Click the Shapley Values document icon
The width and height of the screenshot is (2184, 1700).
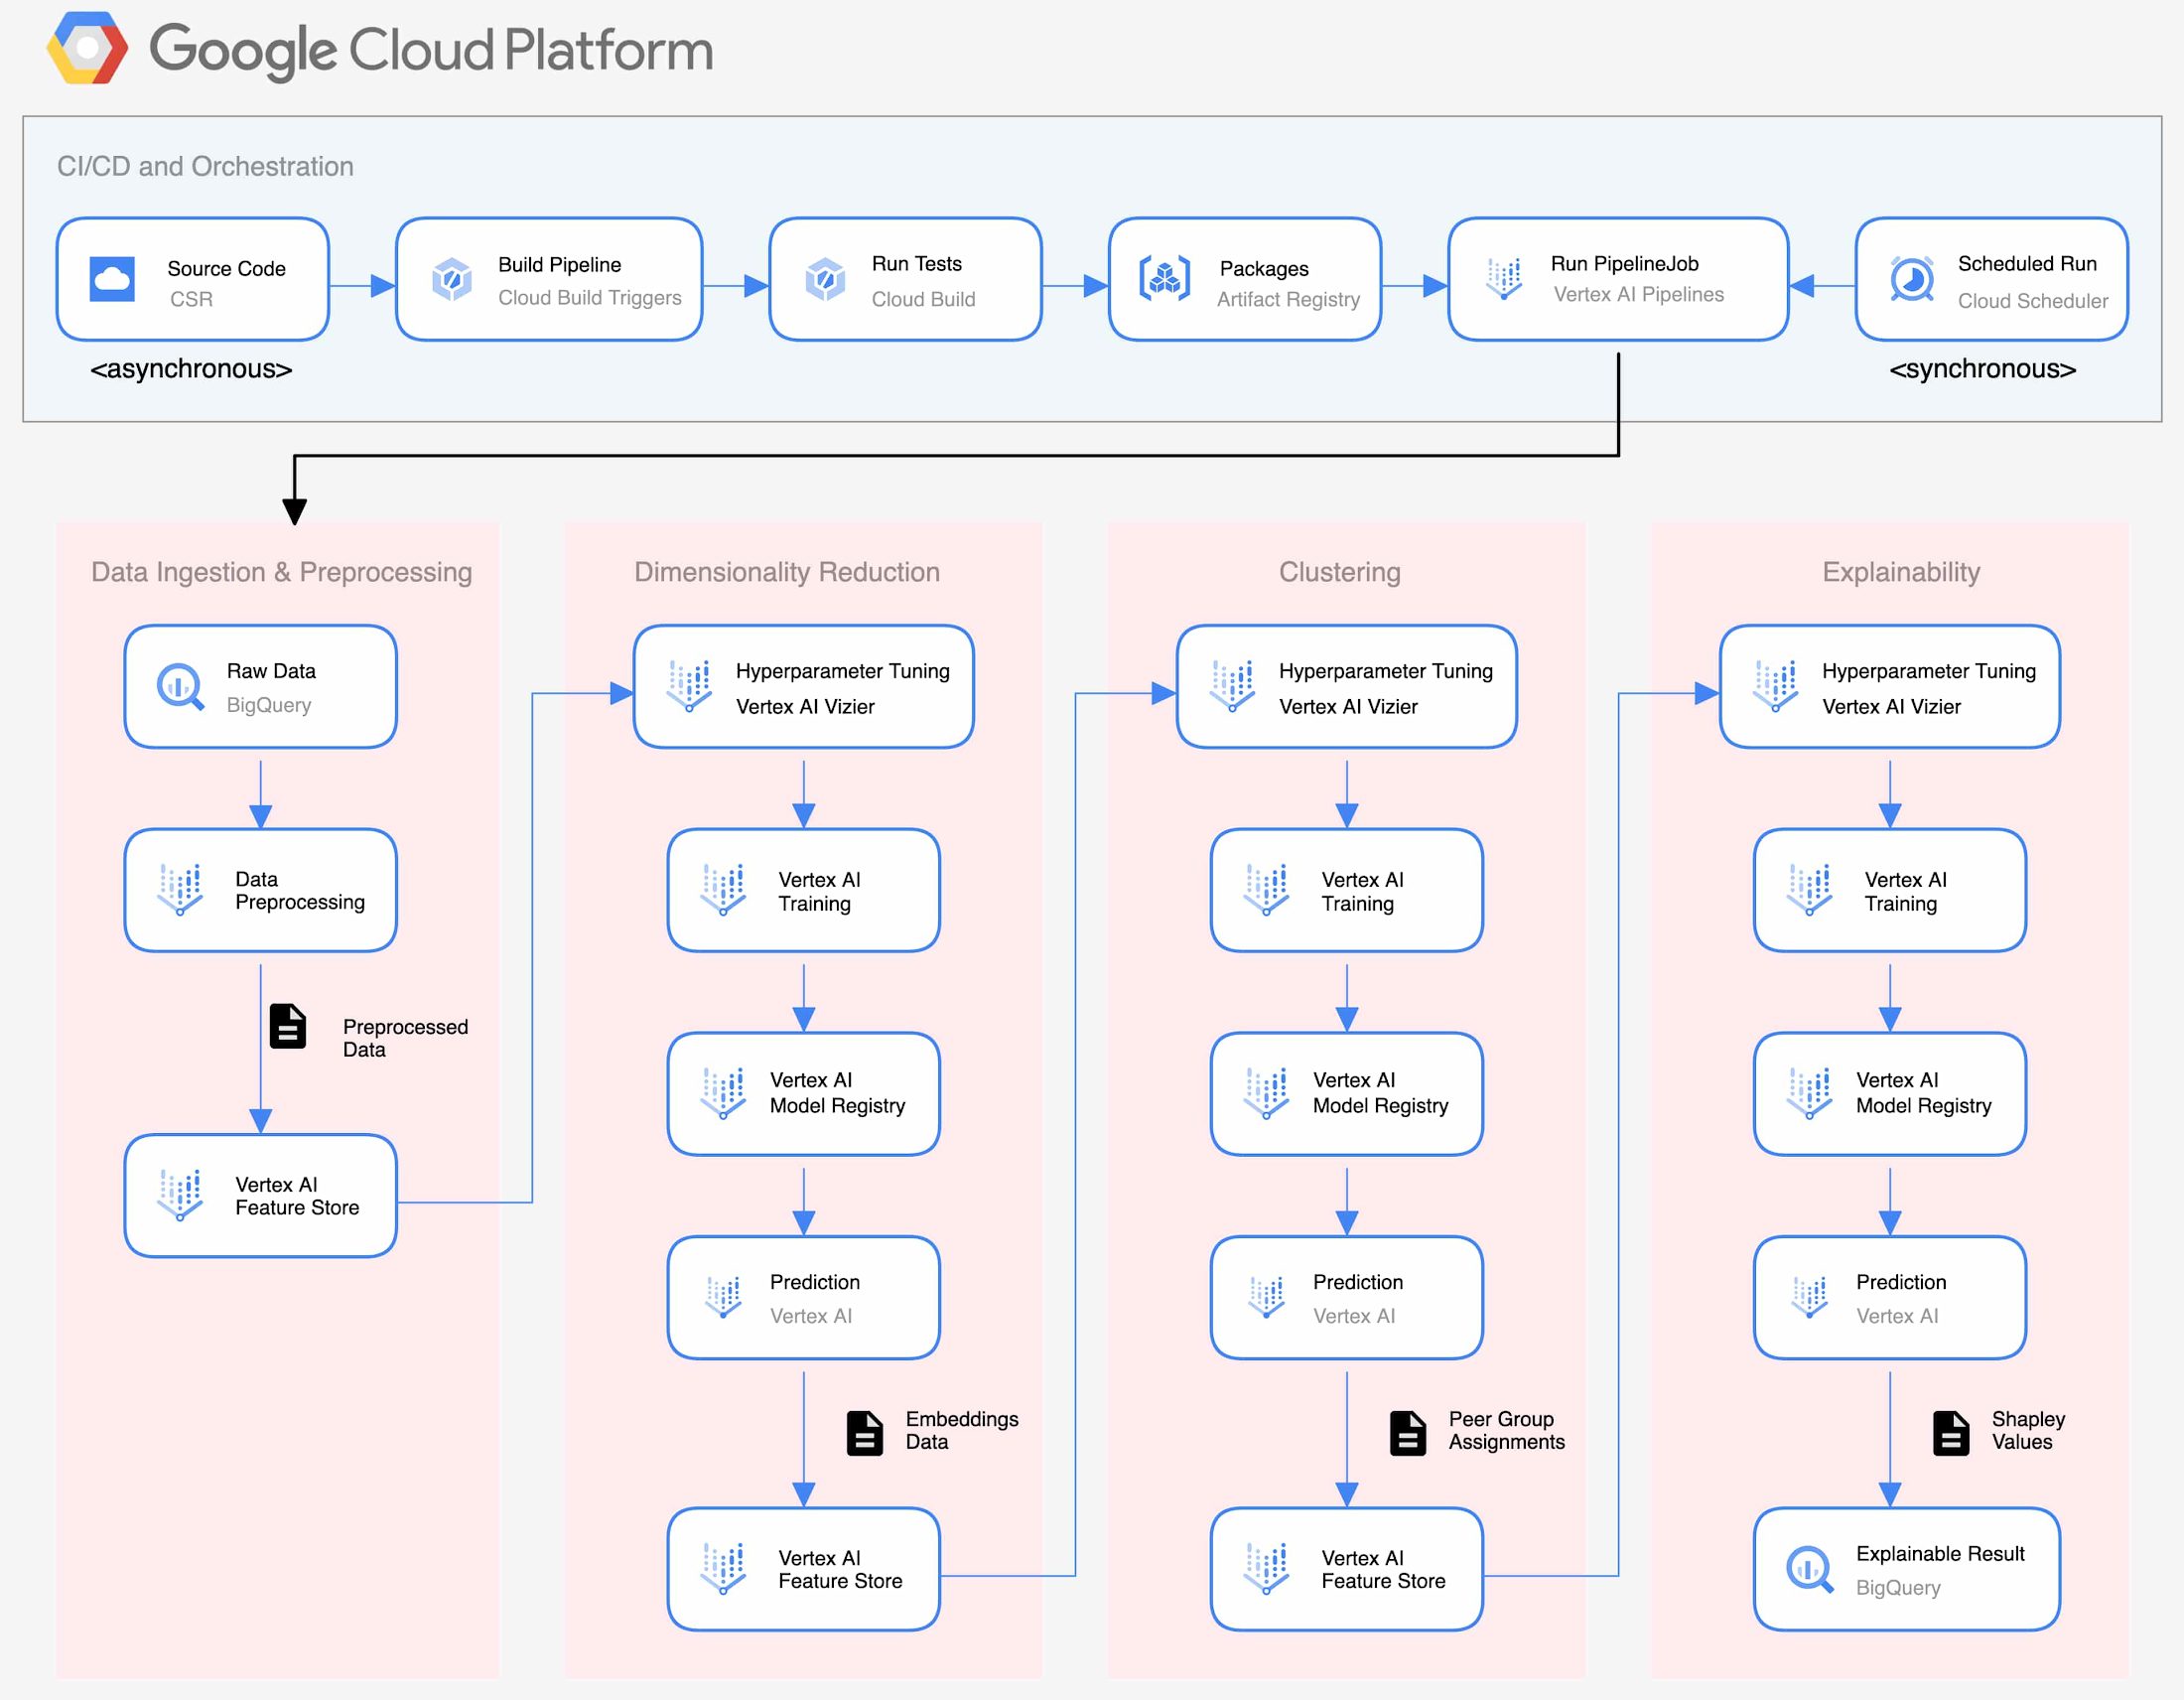click(x=1951, y=1433)
